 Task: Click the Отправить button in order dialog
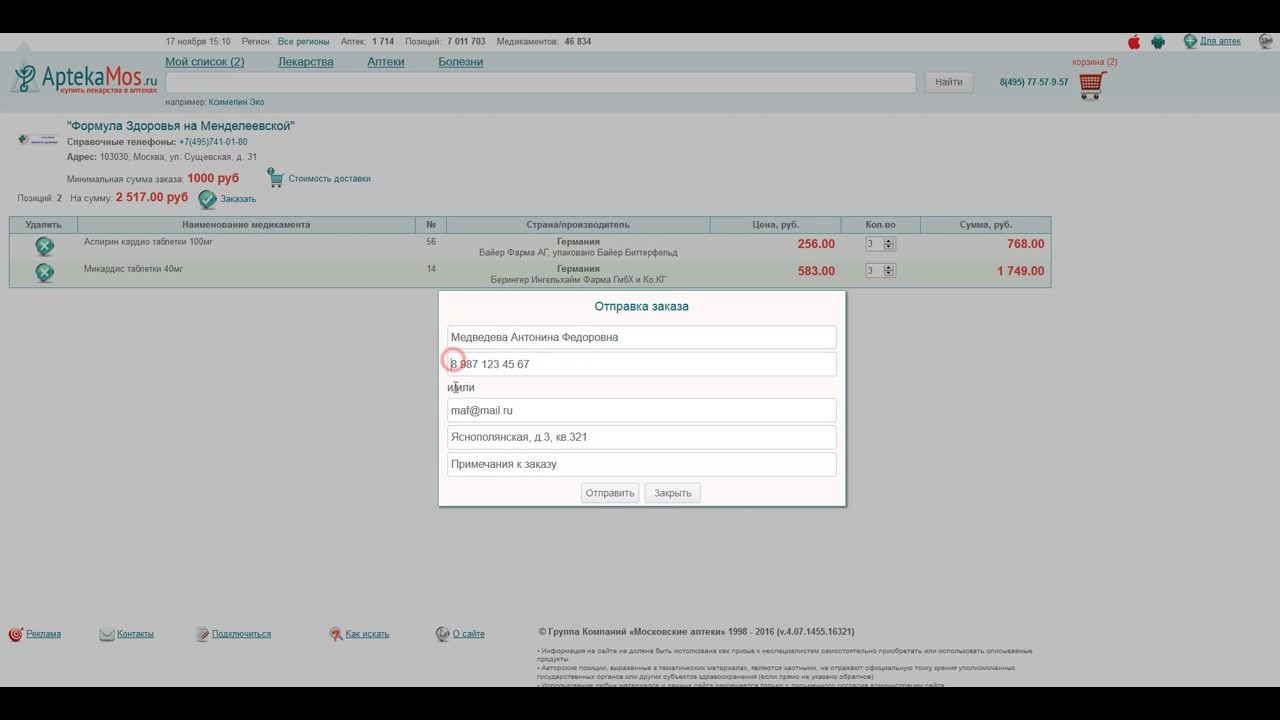pos(610,493)
